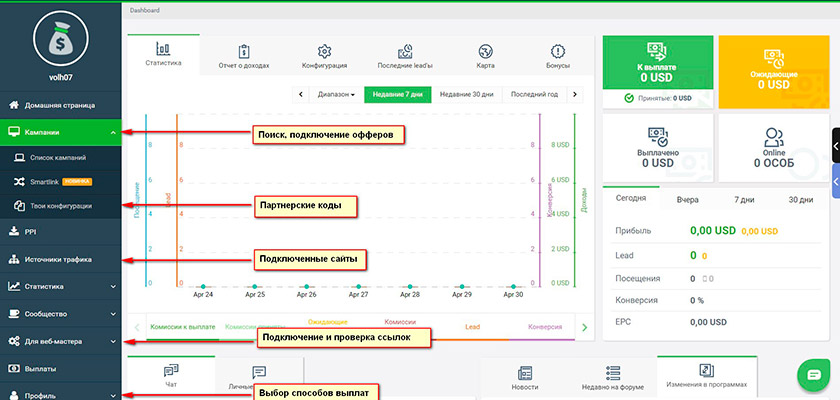Open Список кампаний submenu item
840x400 pixels.
pos(61,158)
